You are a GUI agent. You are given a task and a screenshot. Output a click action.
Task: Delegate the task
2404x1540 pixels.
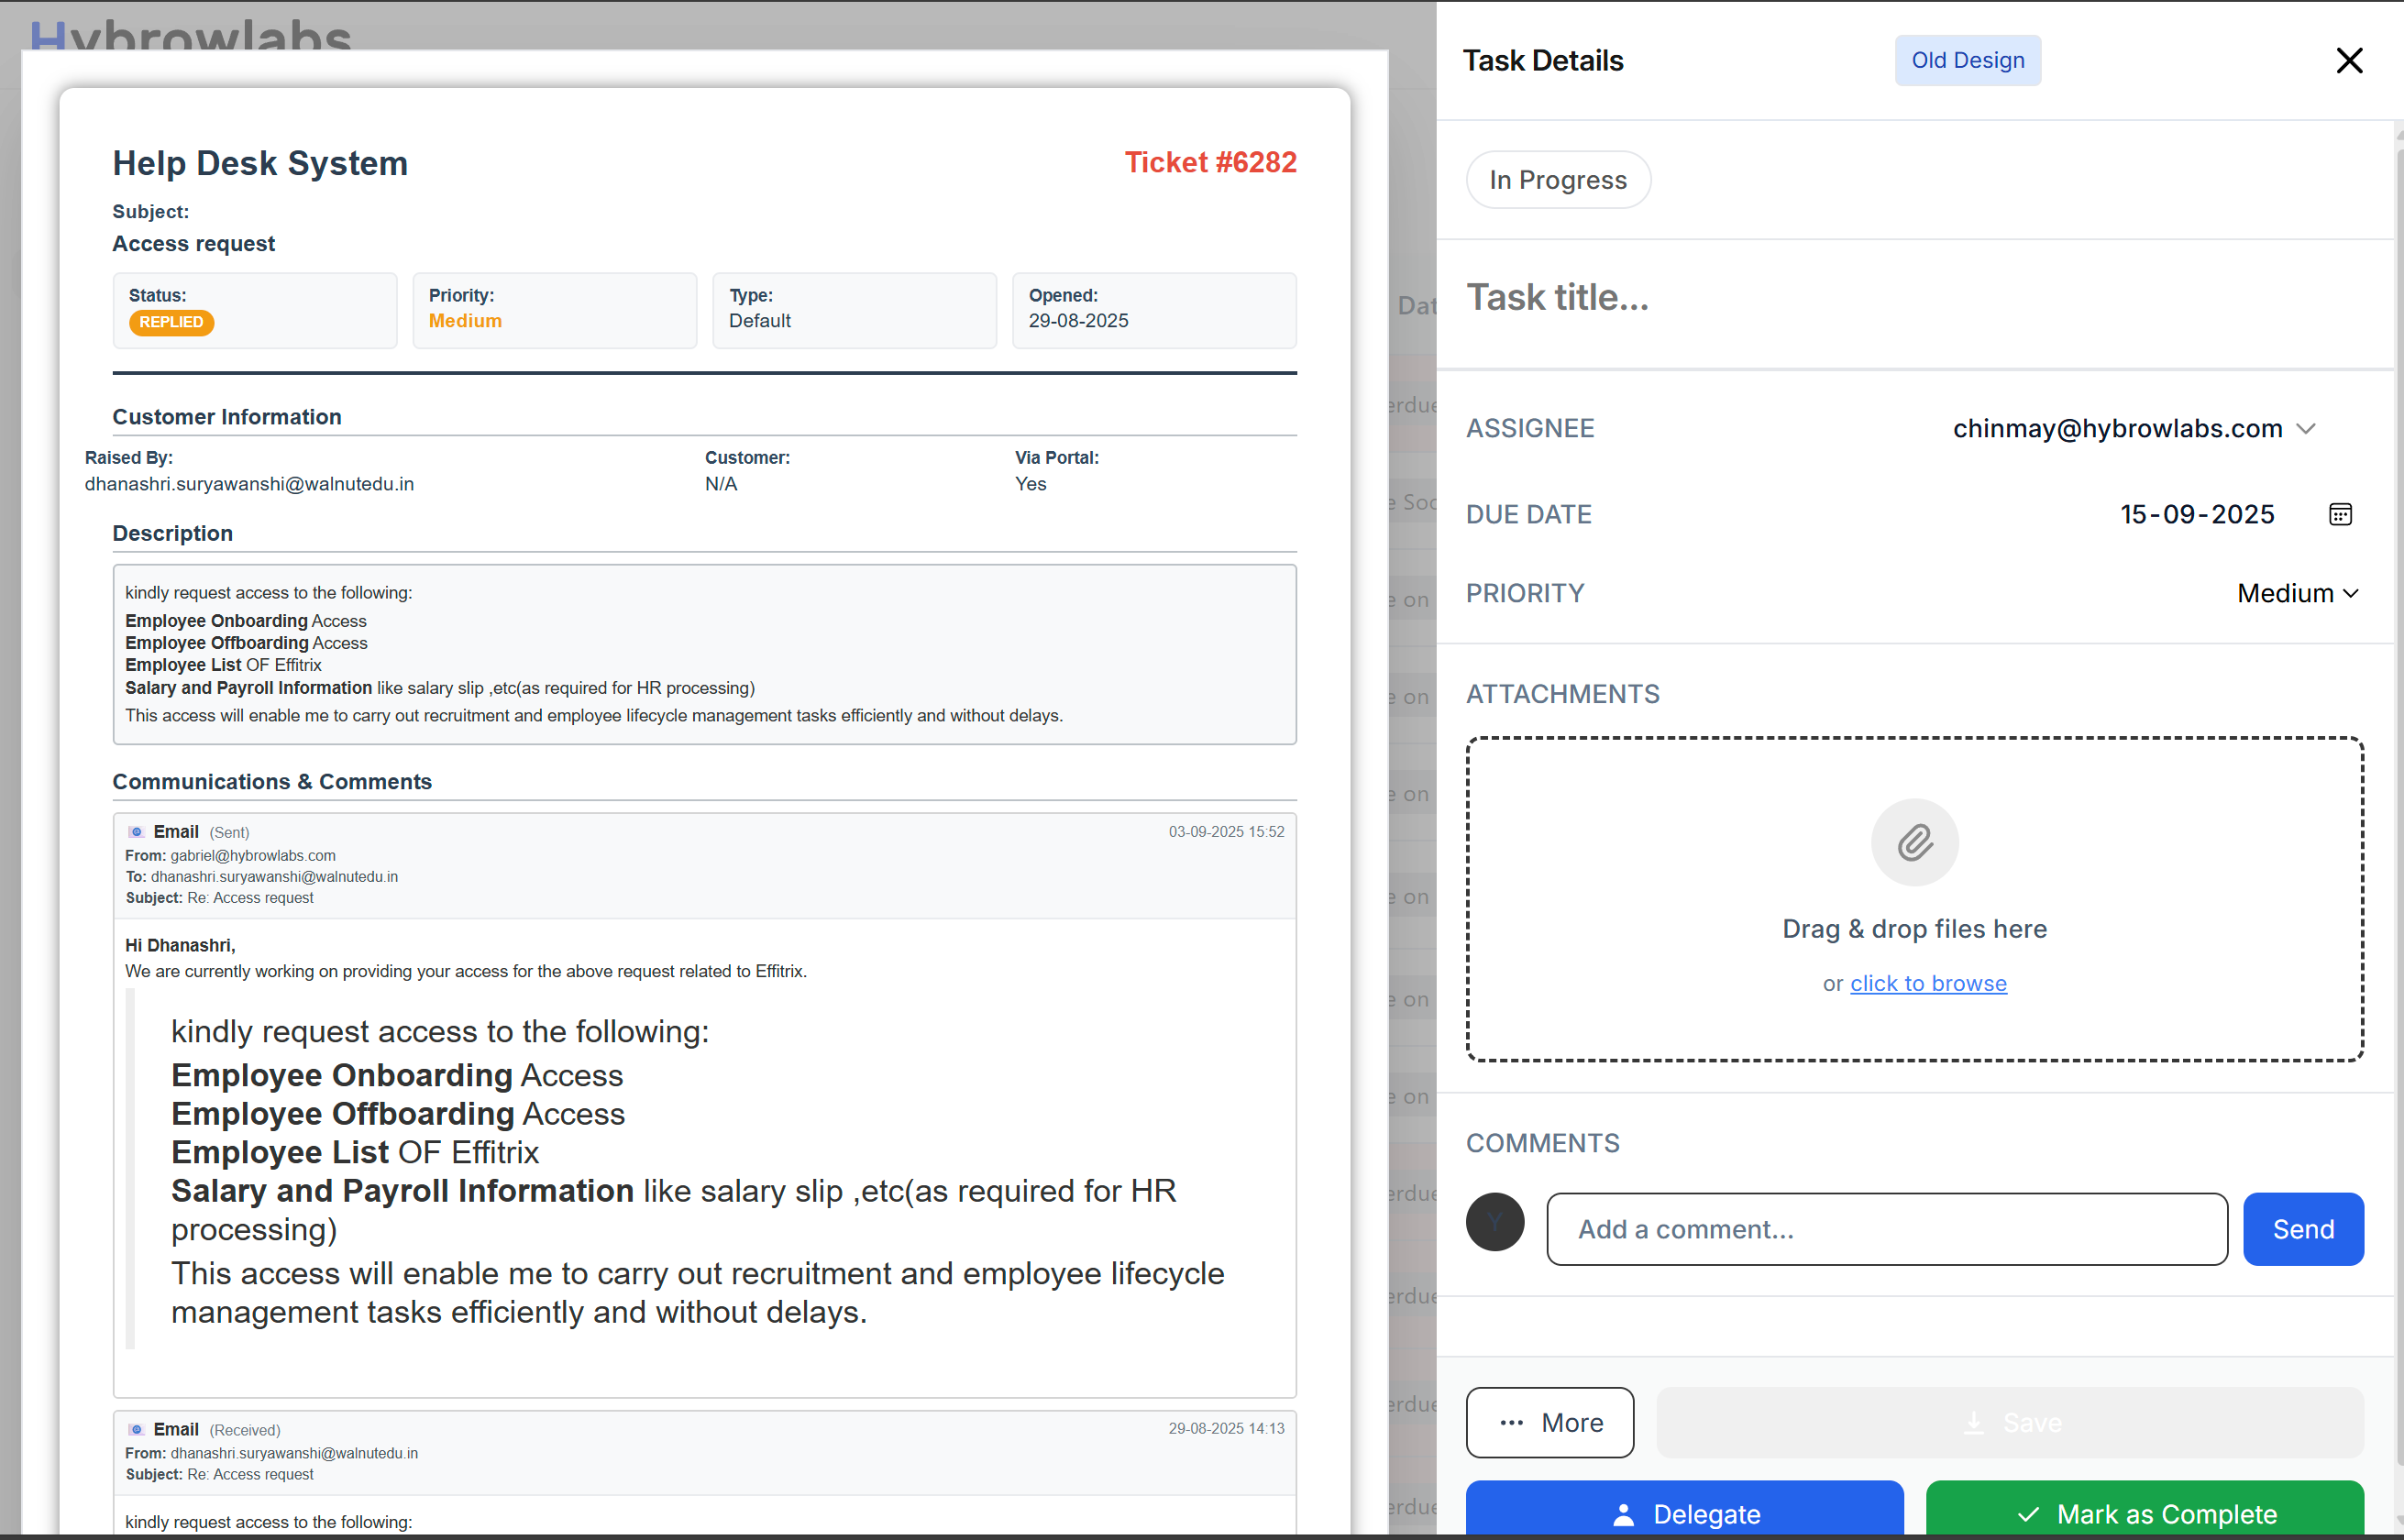(x=1684, y=1510)
